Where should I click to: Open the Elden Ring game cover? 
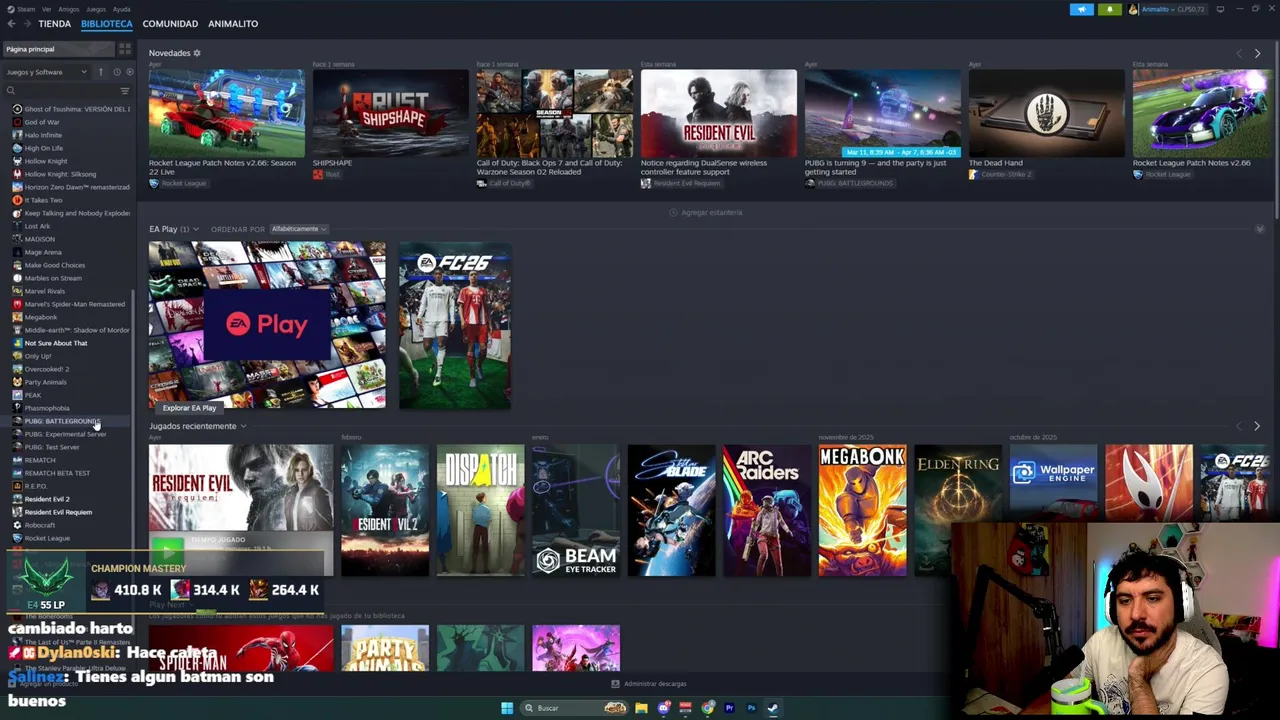pos(958,510)
